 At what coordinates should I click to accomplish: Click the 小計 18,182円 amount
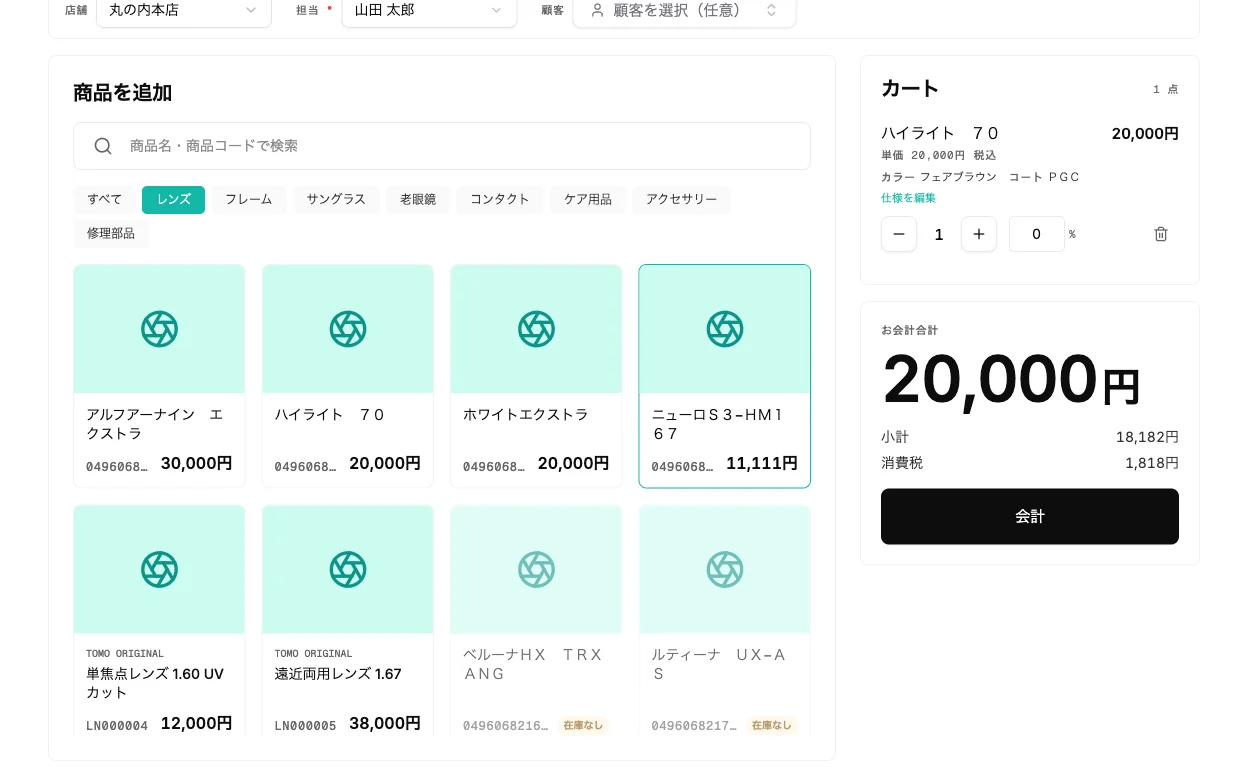(x=1147, y=437)
